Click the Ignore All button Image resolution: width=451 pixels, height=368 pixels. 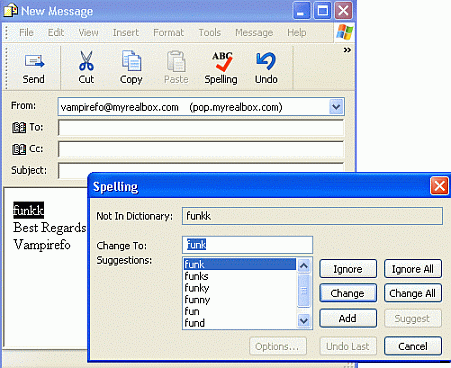pos(413,269)
